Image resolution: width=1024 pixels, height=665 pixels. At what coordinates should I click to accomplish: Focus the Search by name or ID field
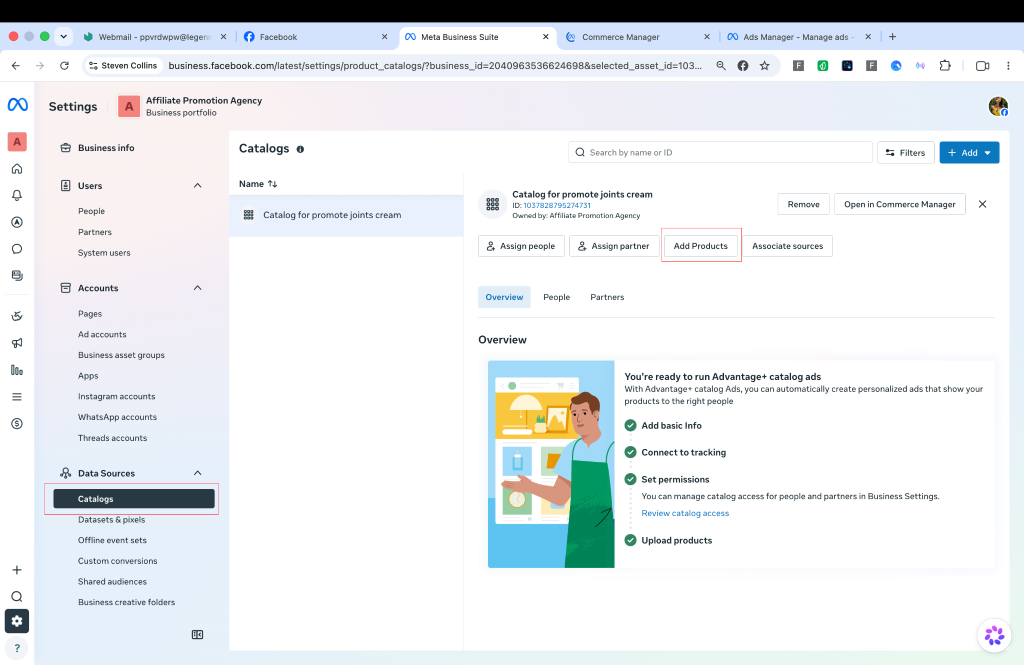(x=720, y=152)
